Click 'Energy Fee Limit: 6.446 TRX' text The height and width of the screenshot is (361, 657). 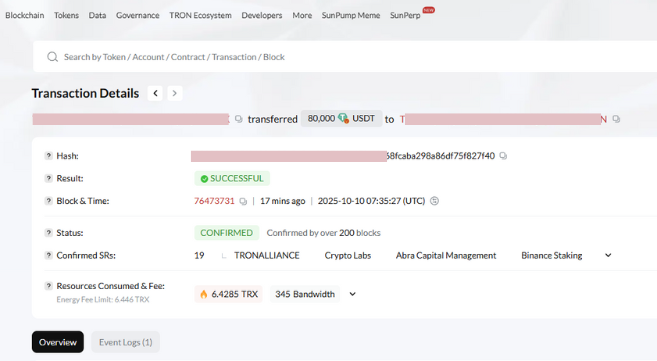pos(103,299)
